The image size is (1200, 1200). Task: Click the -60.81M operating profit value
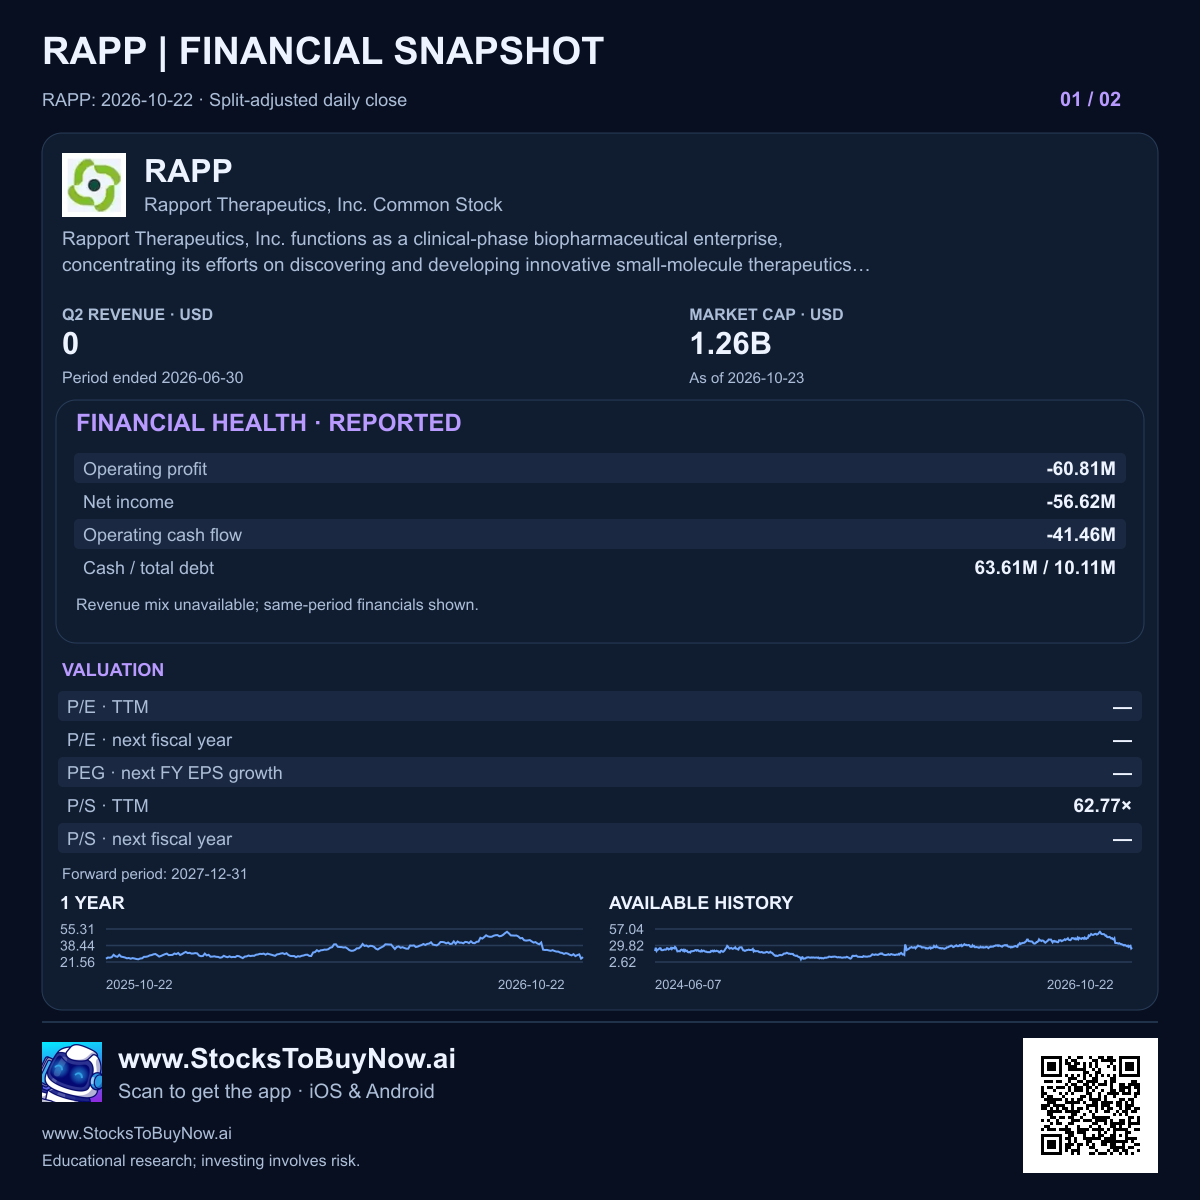point(1081,469)
